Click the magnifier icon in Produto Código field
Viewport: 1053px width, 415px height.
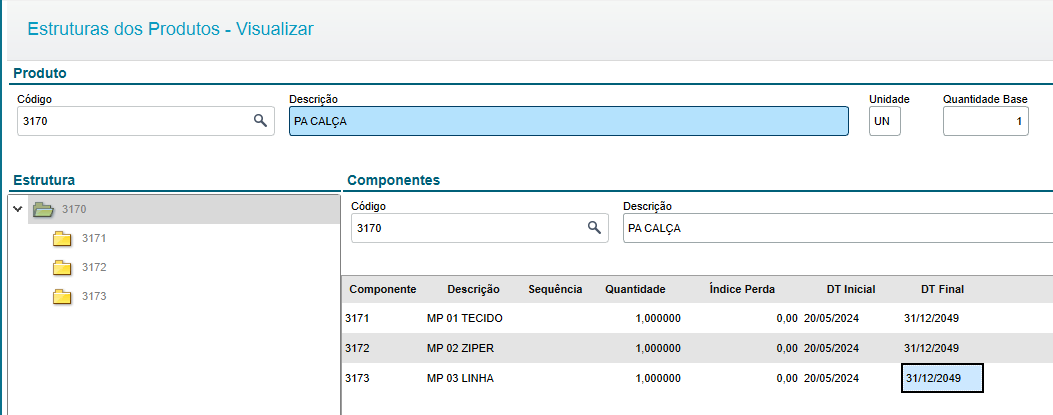click(260, 121)
